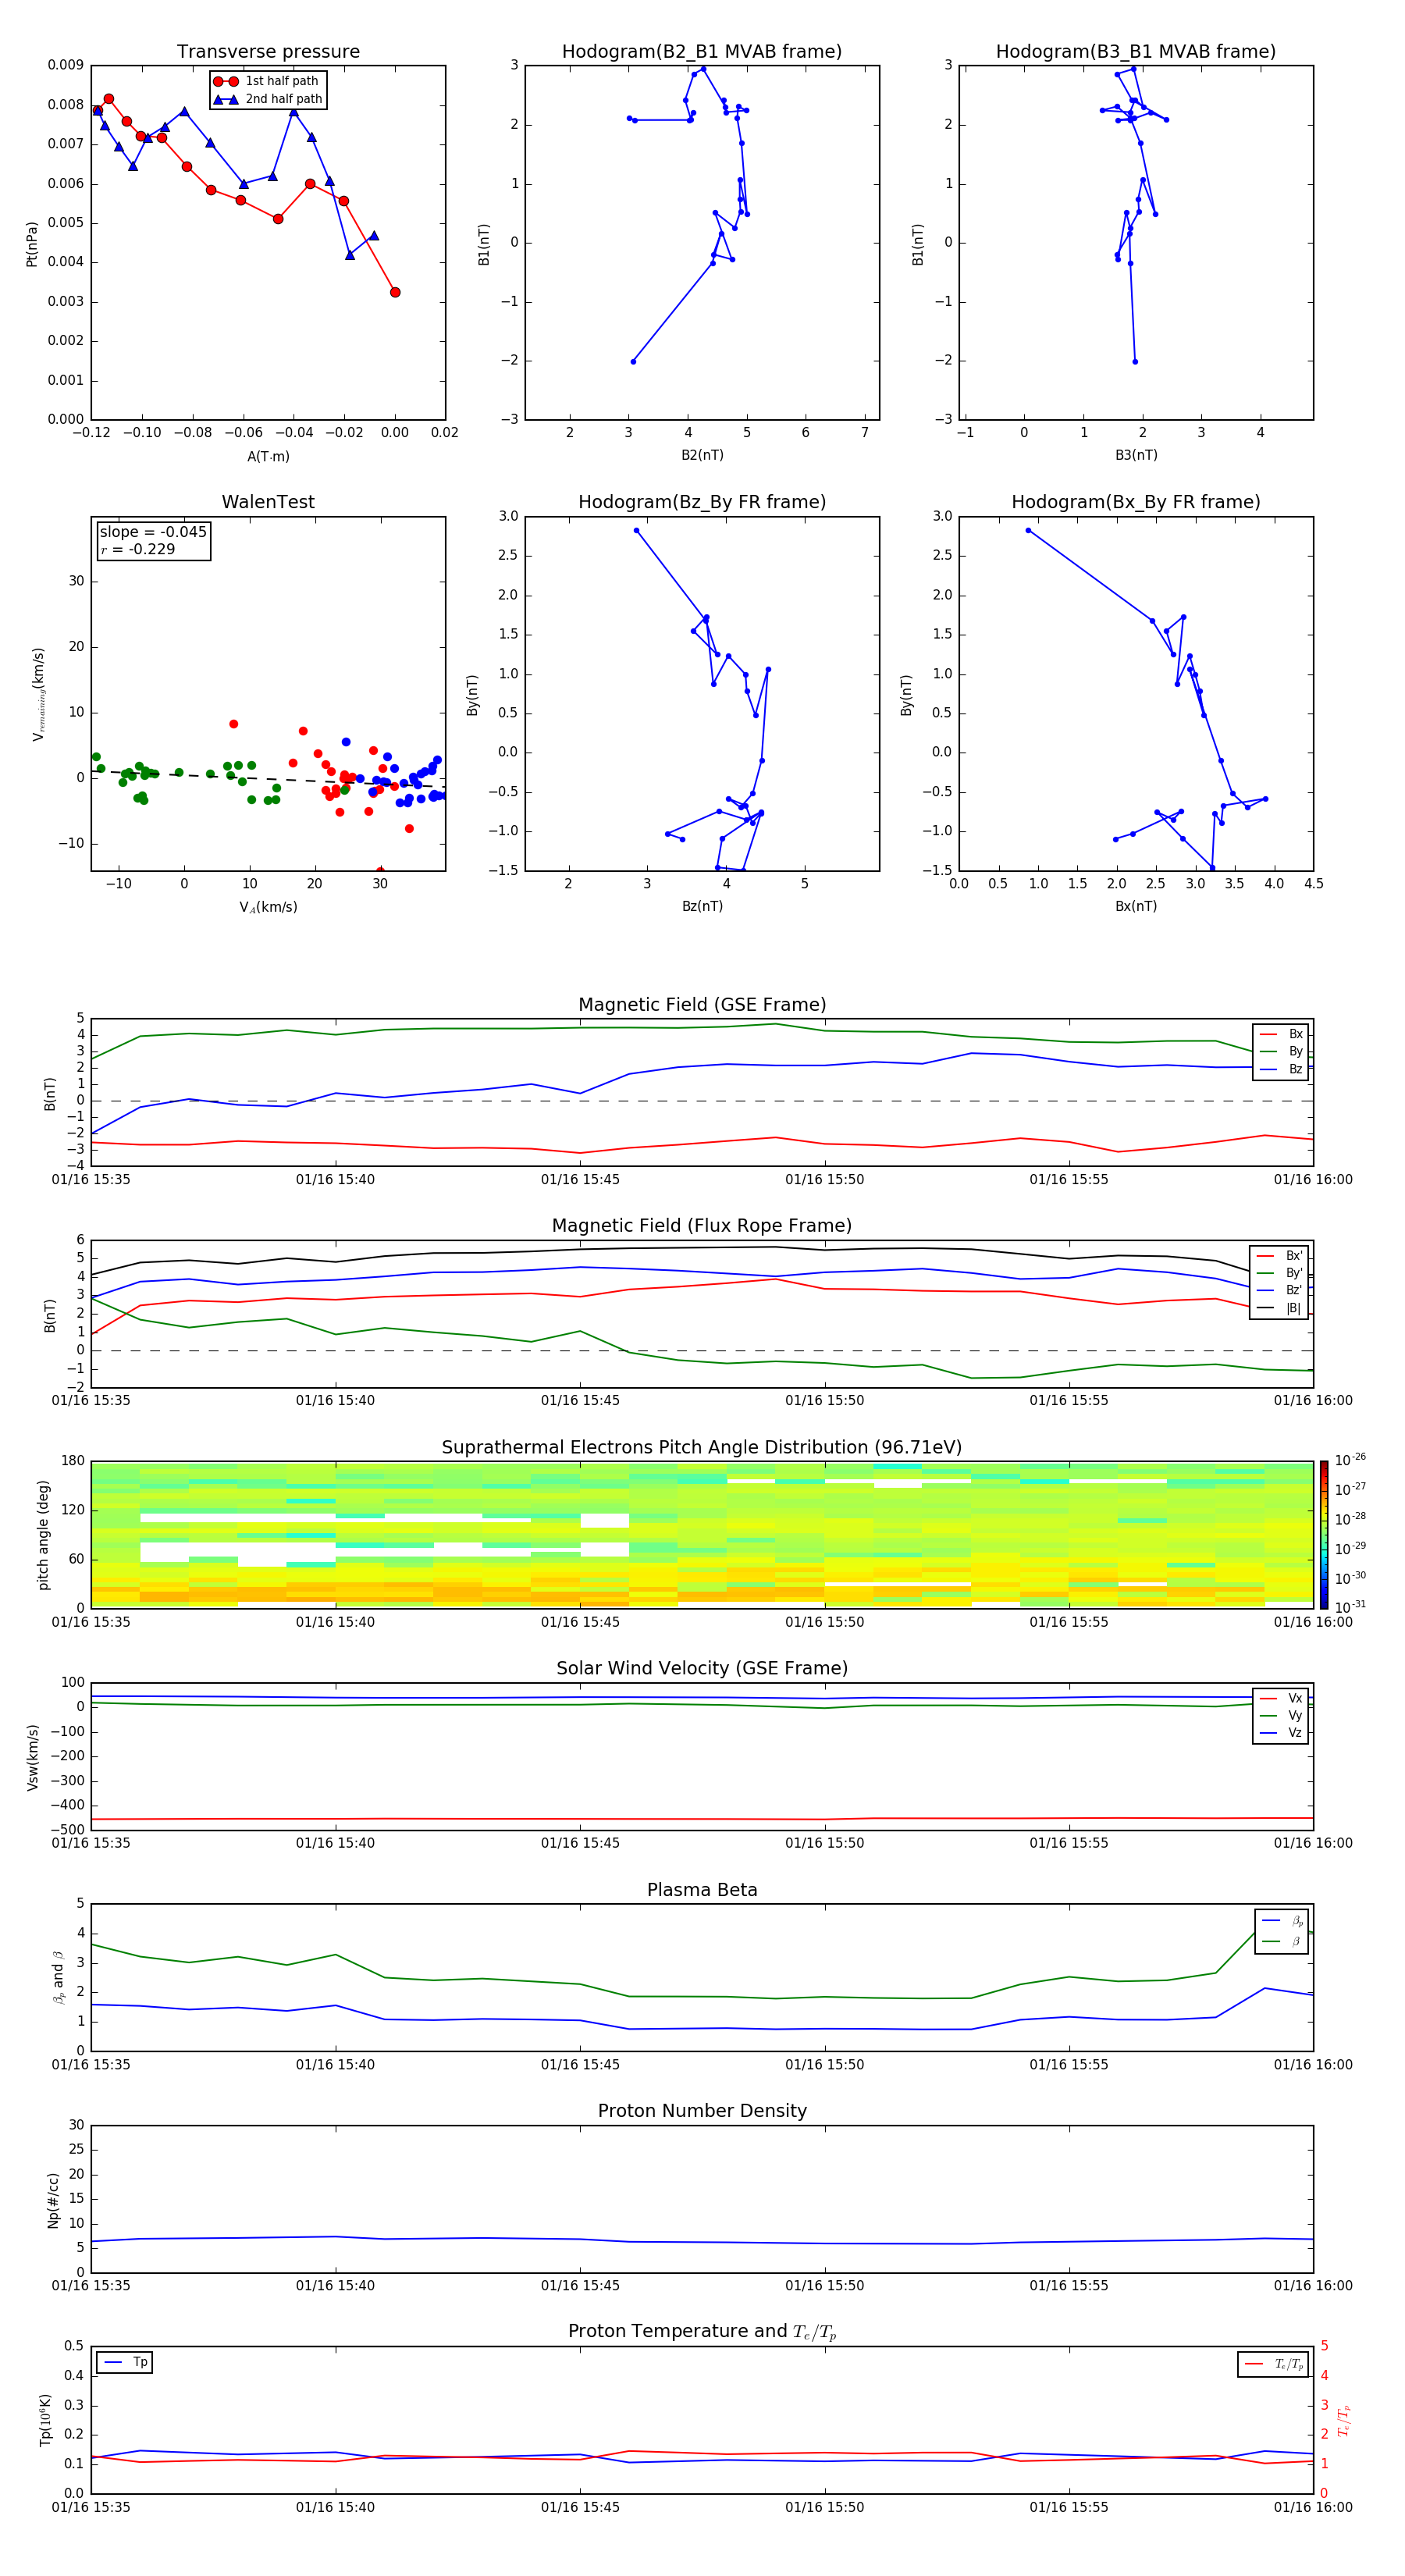Select the Bz' entry in the Flux Rope legend
This screenshot has width=1405, height=2576.
(x=1279, y=1291)
